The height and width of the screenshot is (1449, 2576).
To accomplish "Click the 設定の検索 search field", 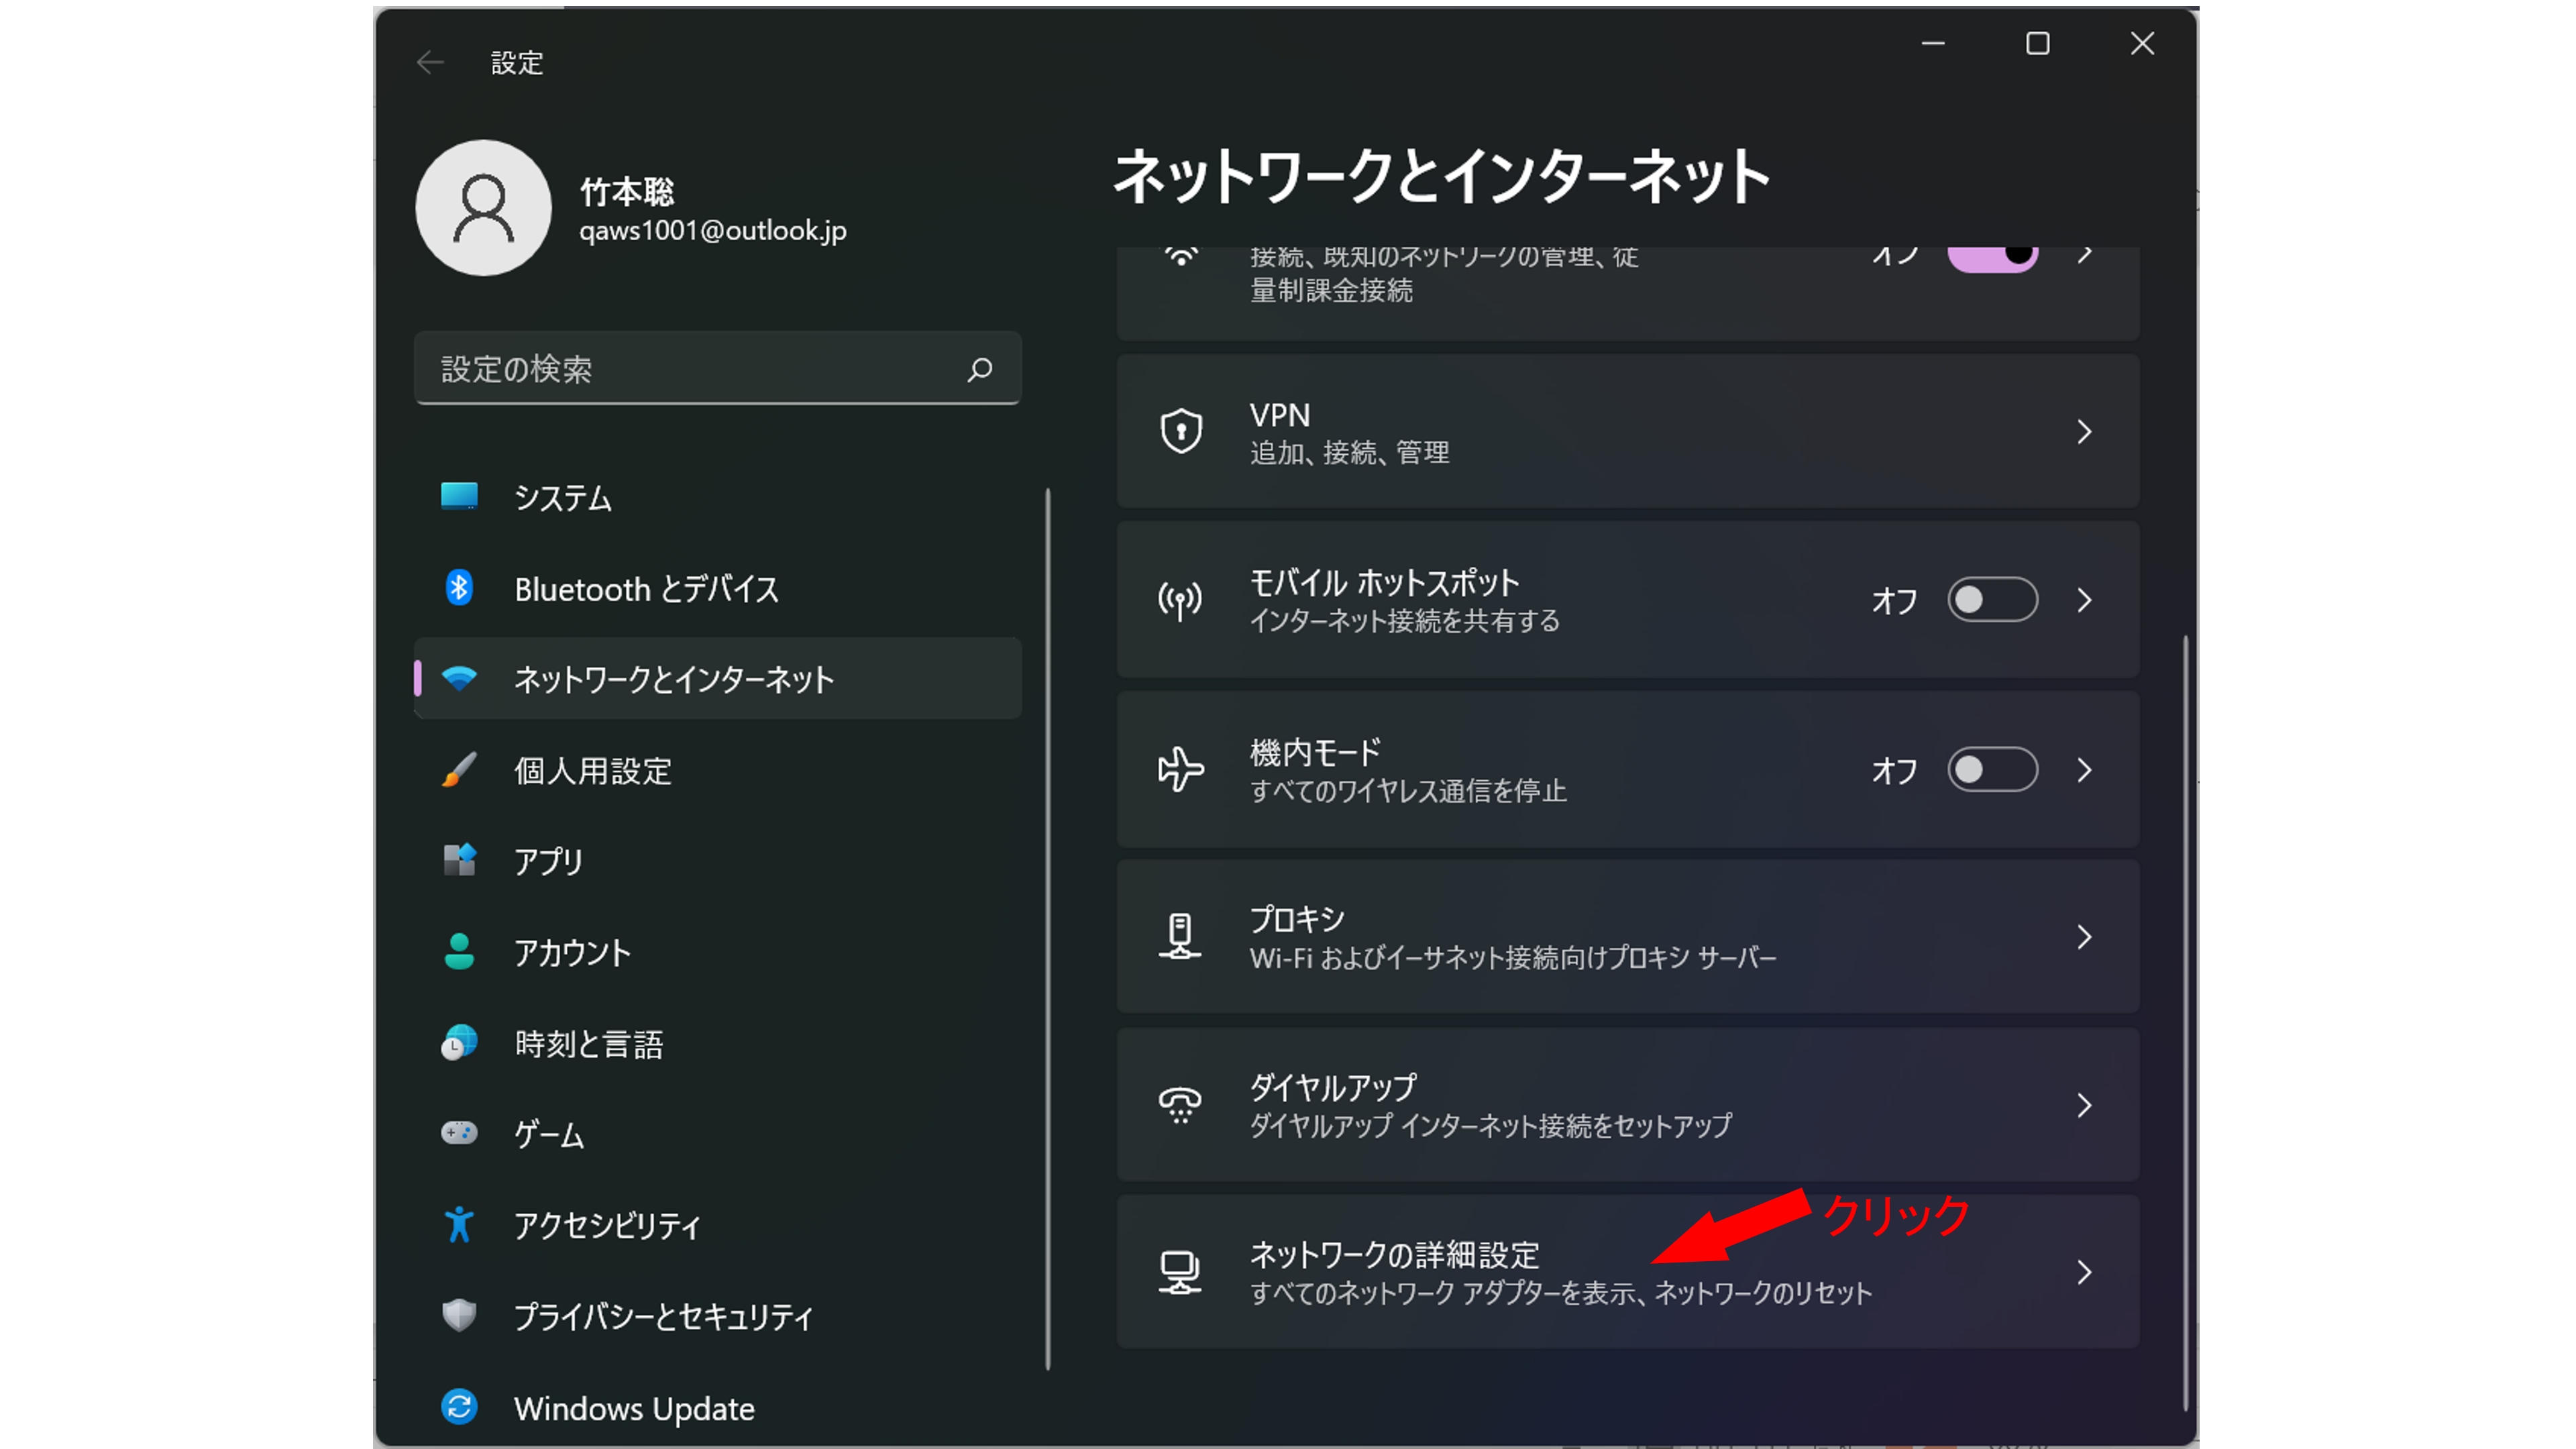I will click(690, 369).
